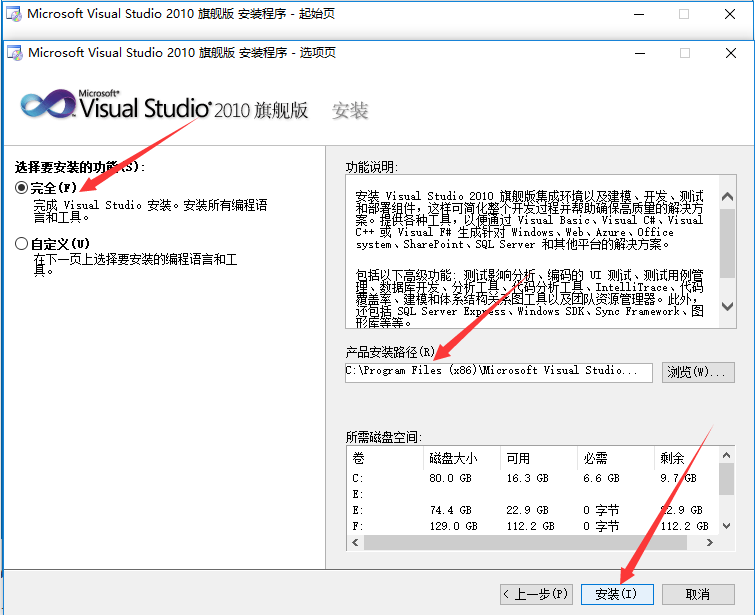Click the 必需 column header
755x615 pixels.
pos(616,458)
